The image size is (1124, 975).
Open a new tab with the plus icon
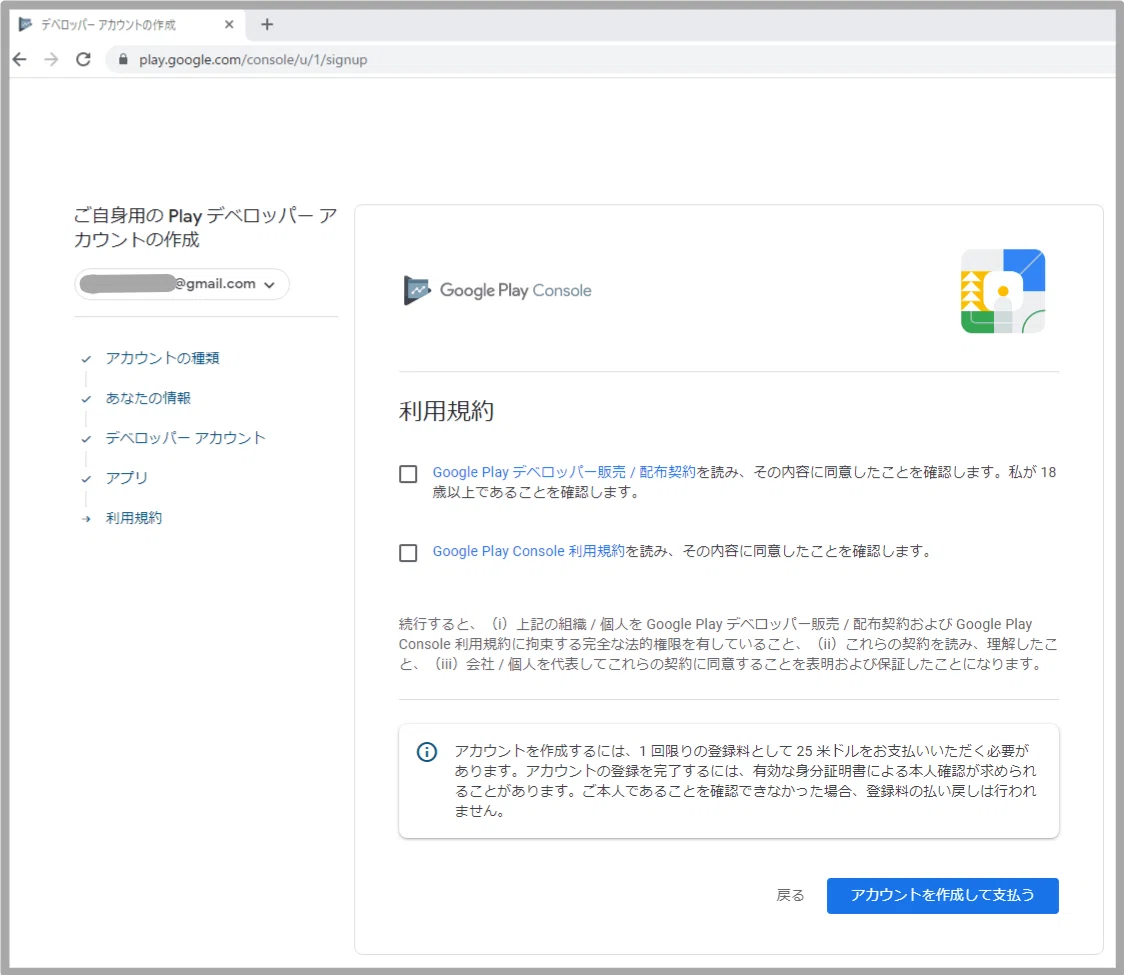267,24
